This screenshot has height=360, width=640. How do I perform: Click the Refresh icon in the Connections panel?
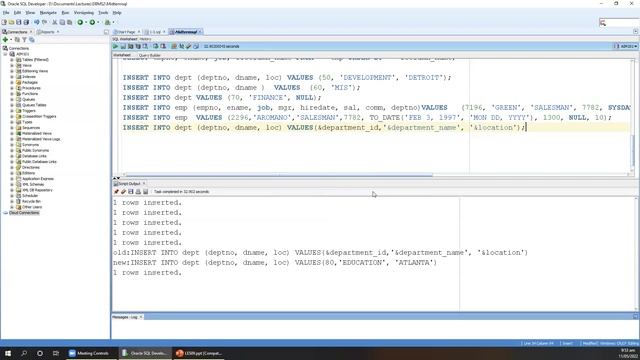tap(17, 40)
